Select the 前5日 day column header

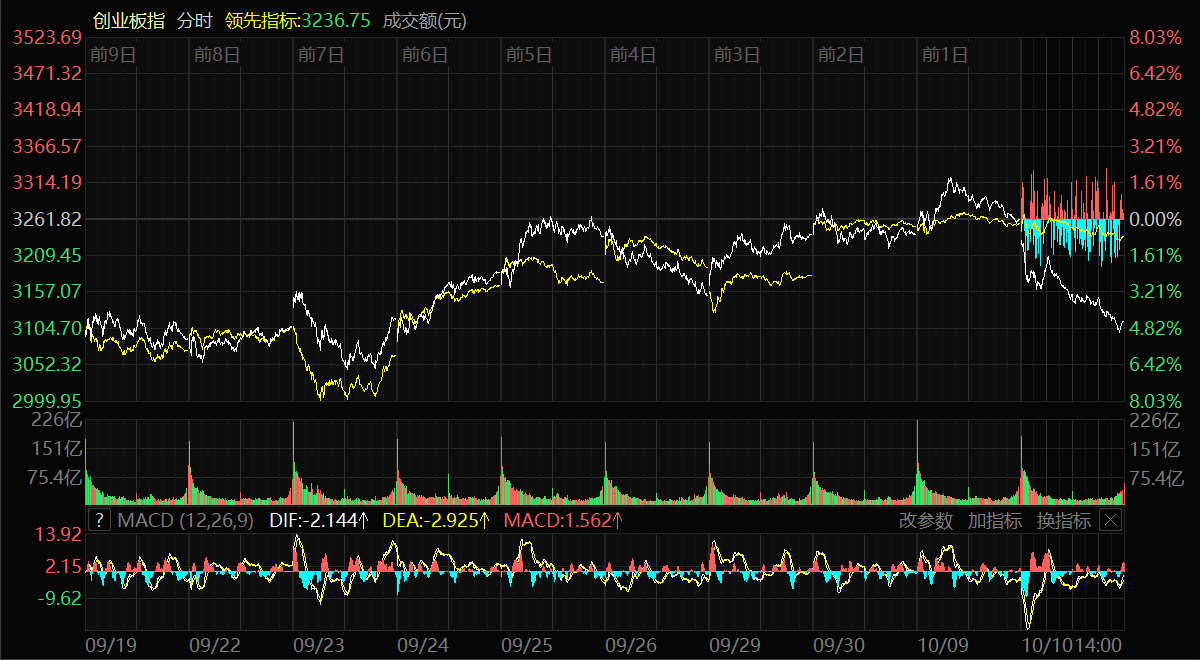click(529, 55)
